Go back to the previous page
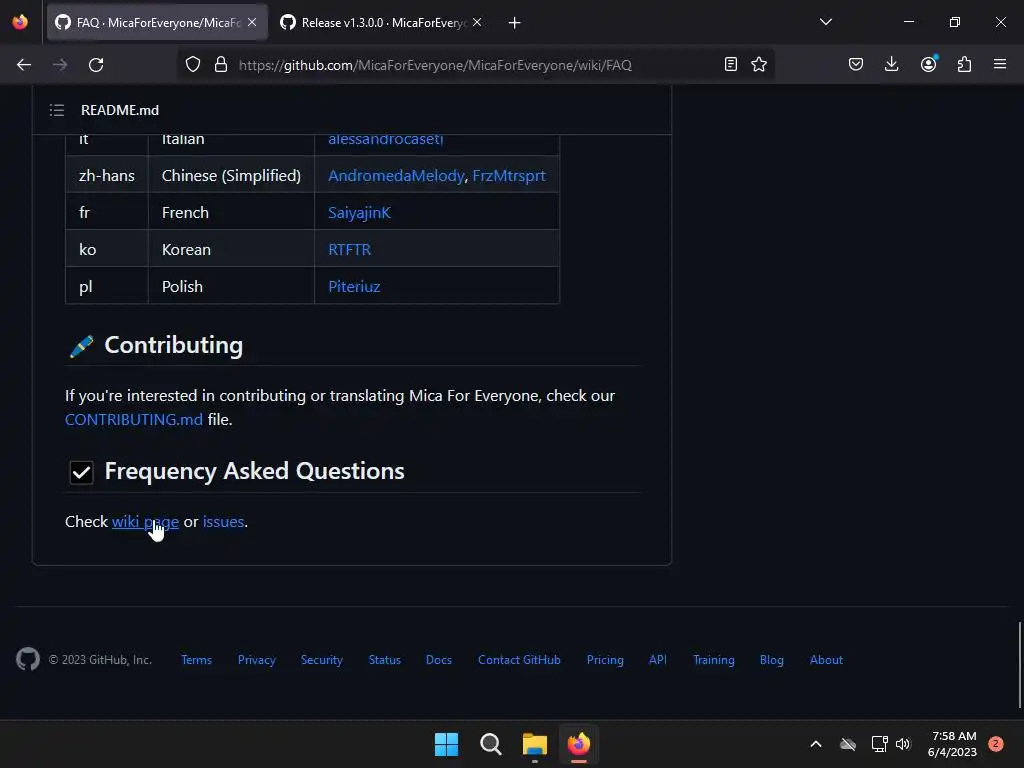Viewport: 1024px width, 768px height. coord(24,65)
